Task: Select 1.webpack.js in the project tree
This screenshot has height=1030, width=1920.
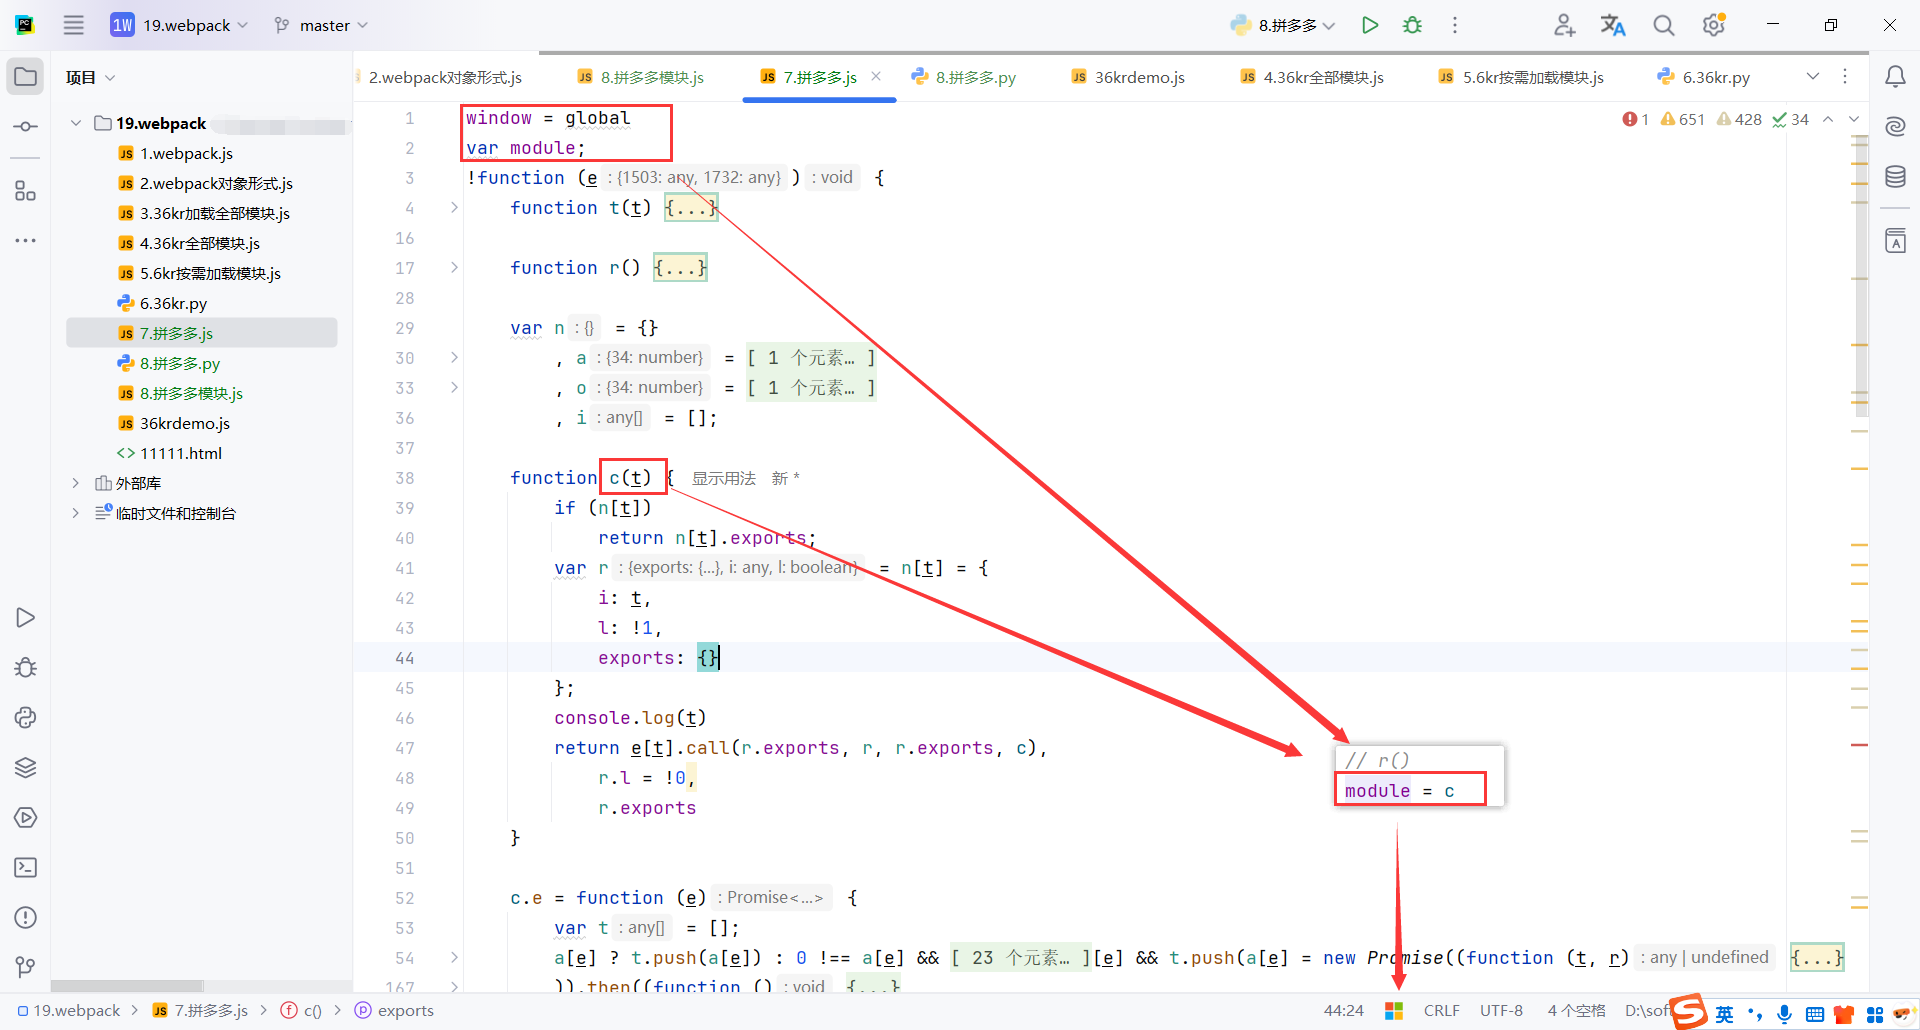Action: point(186,153)
